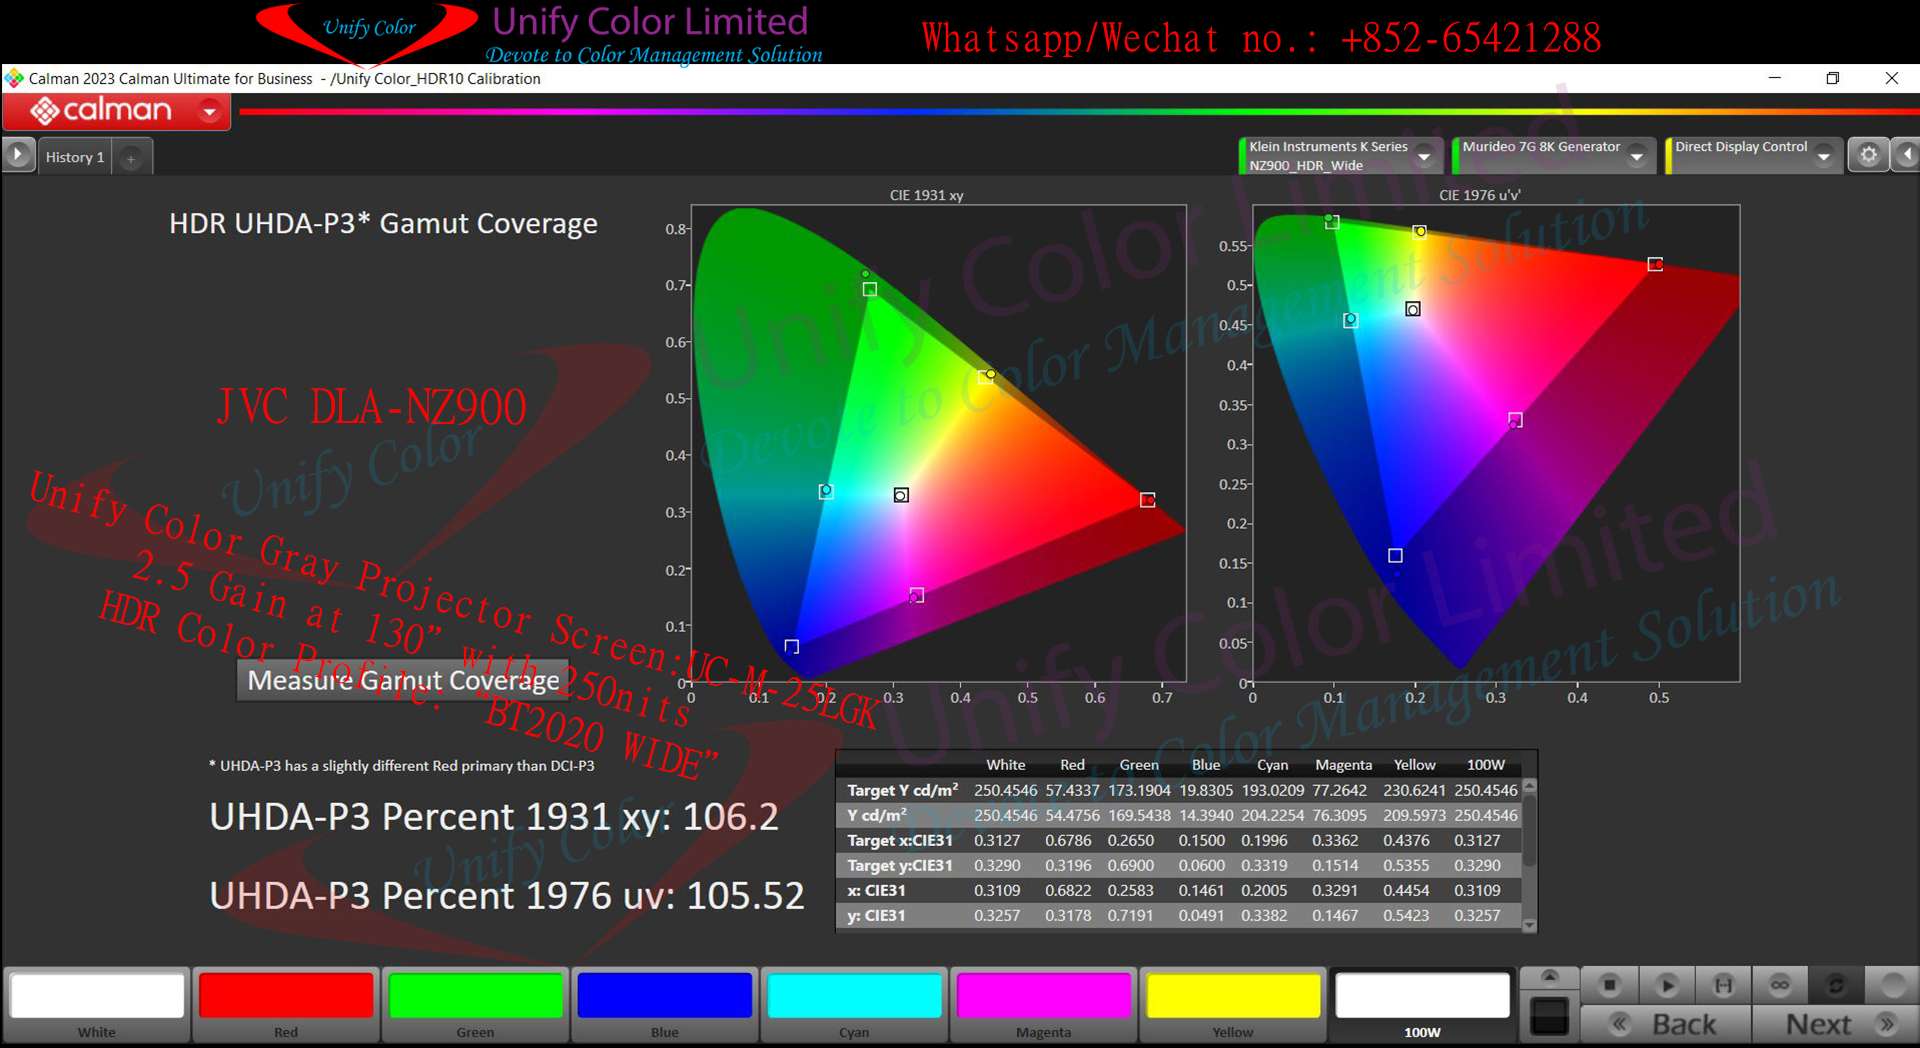Select the Cyan color patch

click(x=854, y=1005)
